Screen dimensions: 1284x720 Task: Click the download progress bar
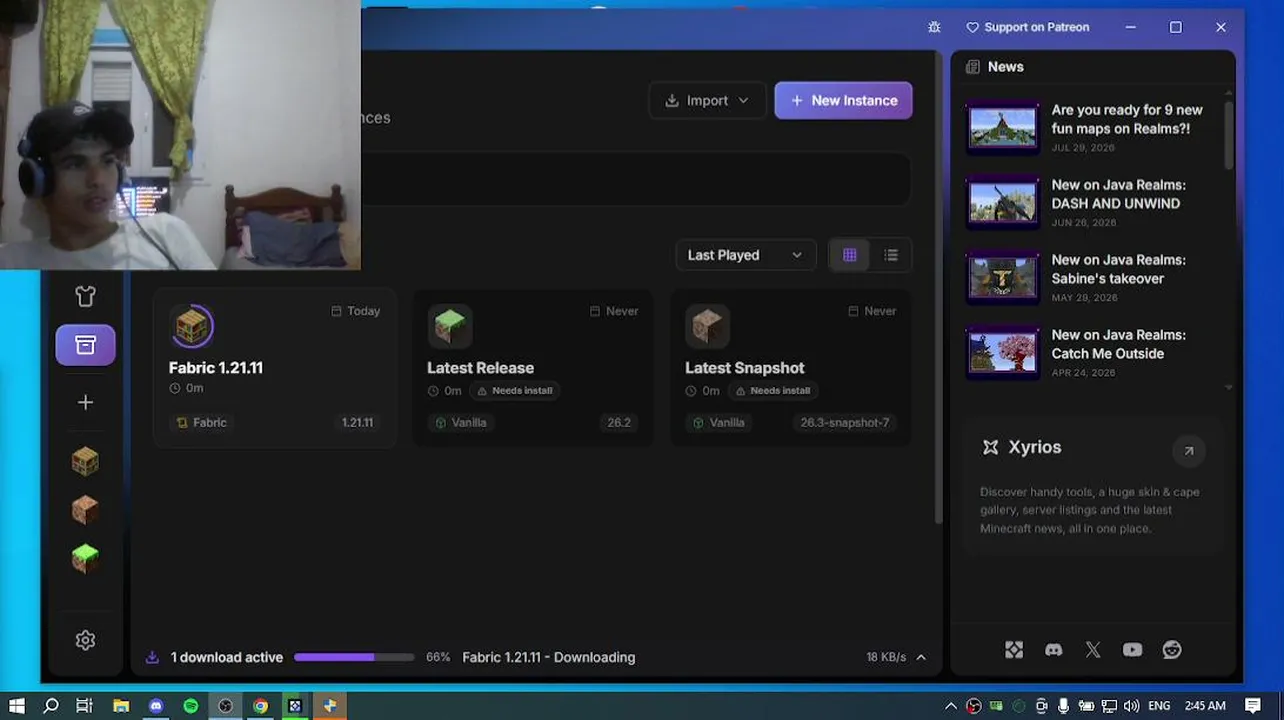click(354, 657)
